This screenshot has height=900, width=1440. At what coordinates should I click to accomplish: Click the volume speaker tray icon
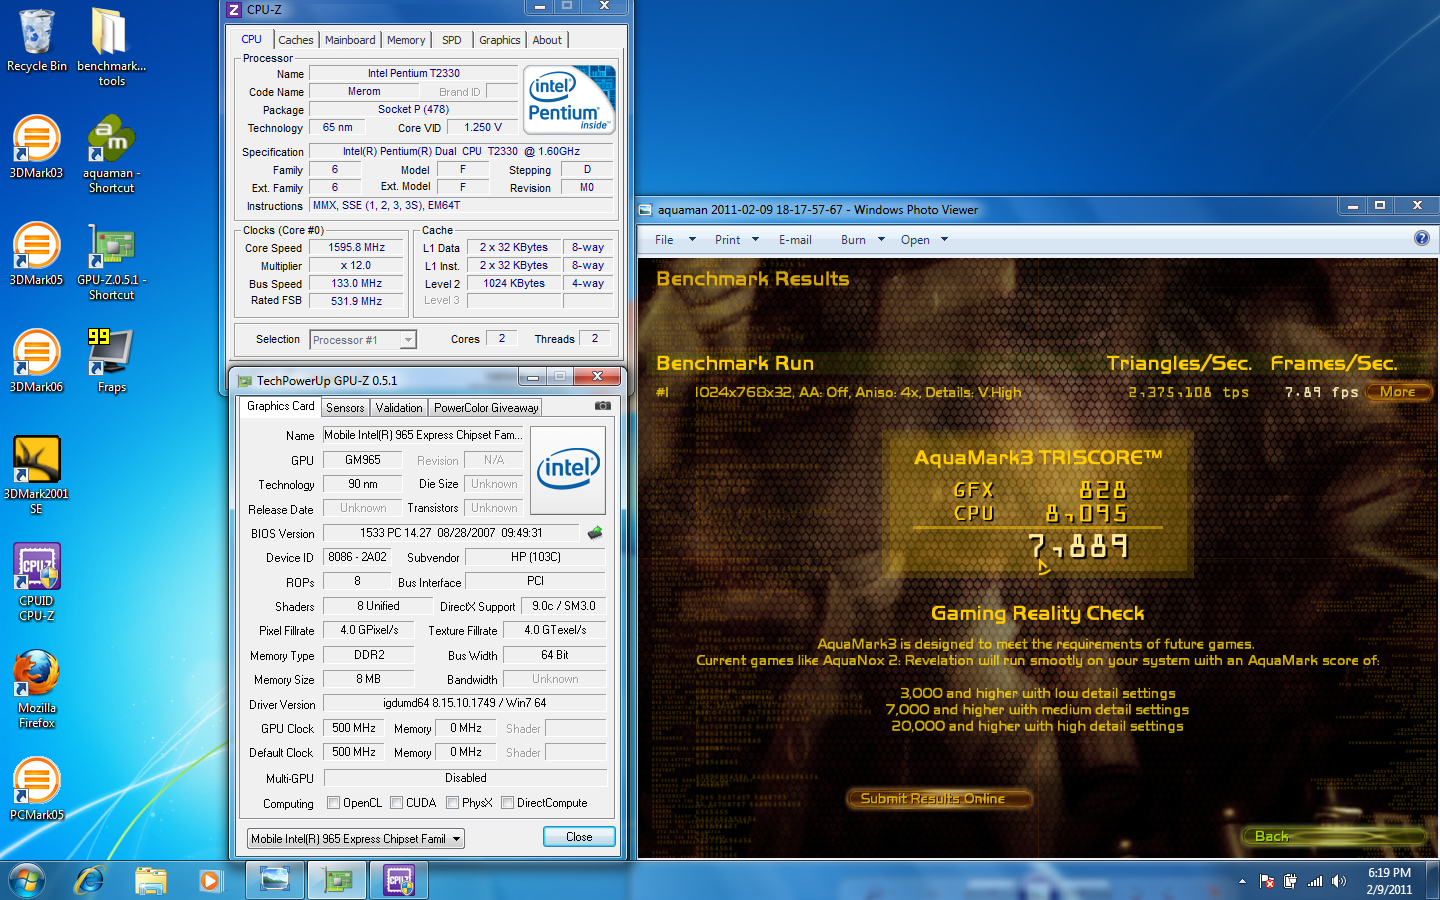pyautogui.click(x=1339, y=881)
